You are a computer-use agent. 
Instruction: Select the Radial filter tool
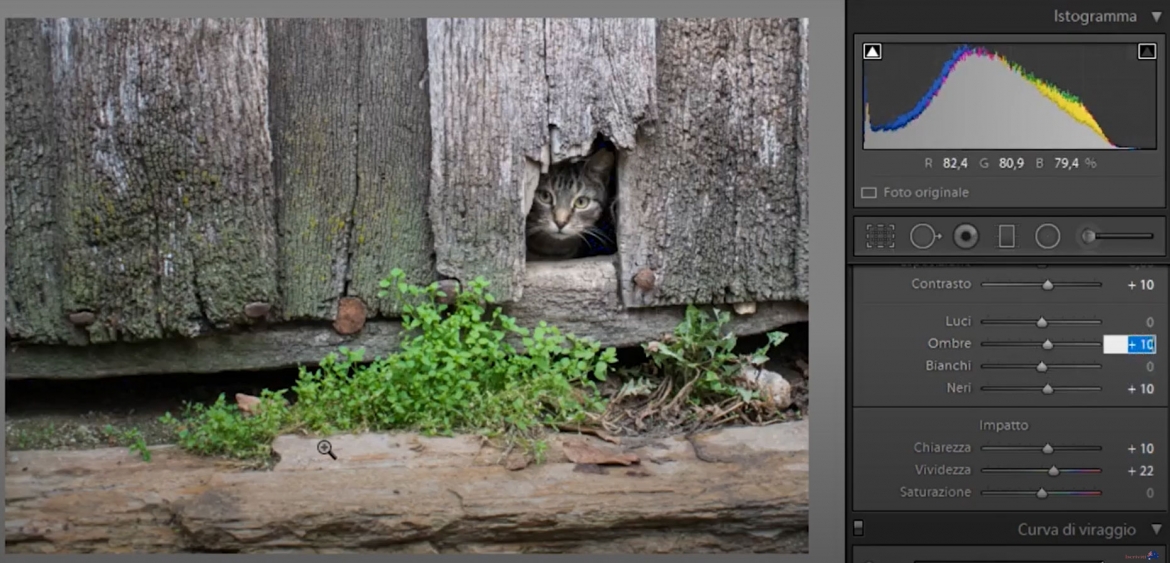1047,236
